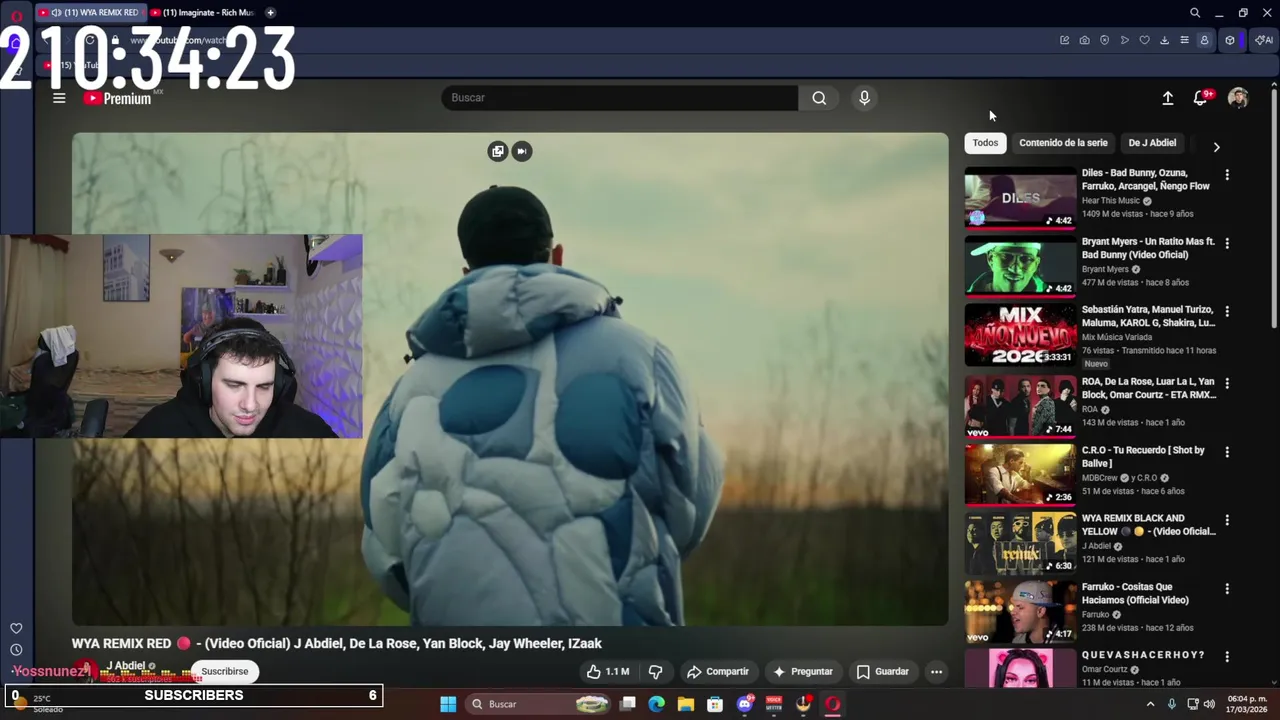Select the Todos filter chip
This screenshot has width=1280, height=720.
pos(985,143)
